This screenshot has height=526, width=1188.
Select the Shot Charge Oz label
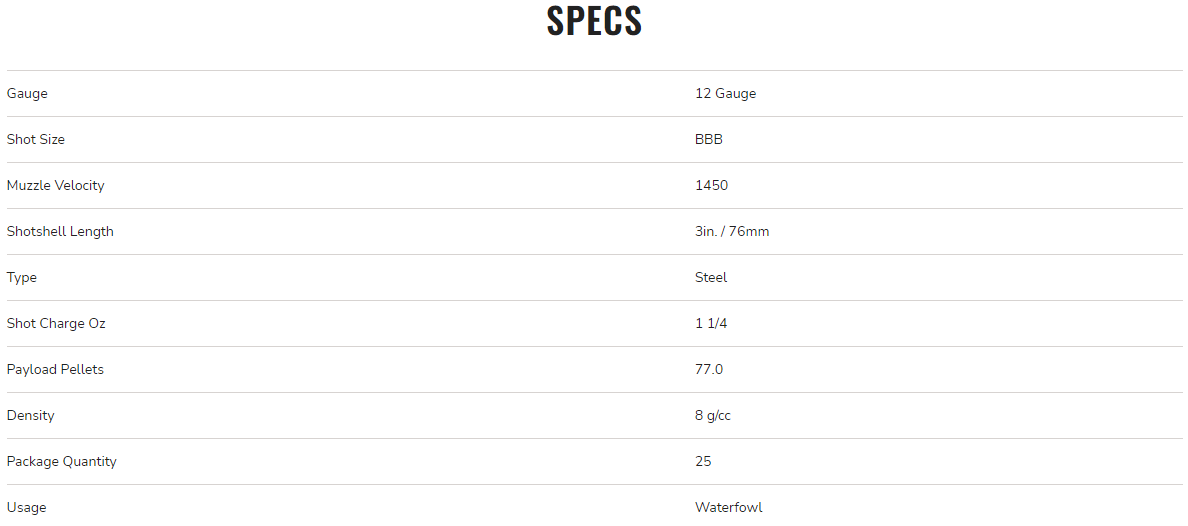coord(56,324)
